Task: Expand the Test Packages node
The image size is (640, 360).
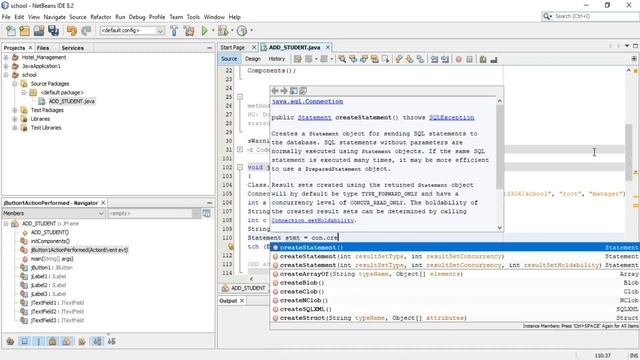Action: [15, 110]
